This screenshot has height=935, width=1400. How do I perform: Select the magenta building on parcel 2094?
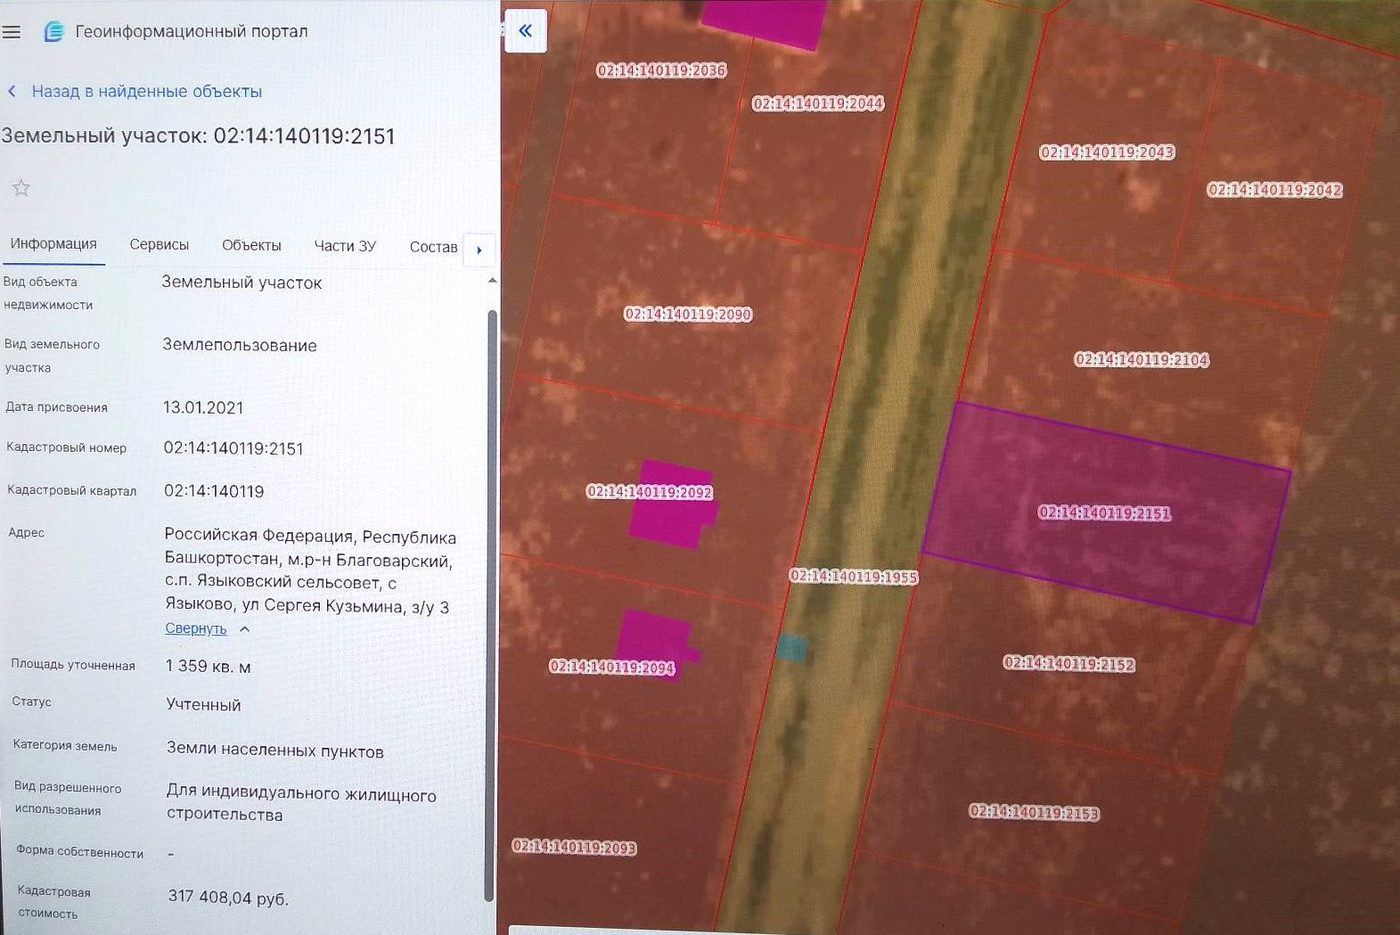(x=656, y=642)
